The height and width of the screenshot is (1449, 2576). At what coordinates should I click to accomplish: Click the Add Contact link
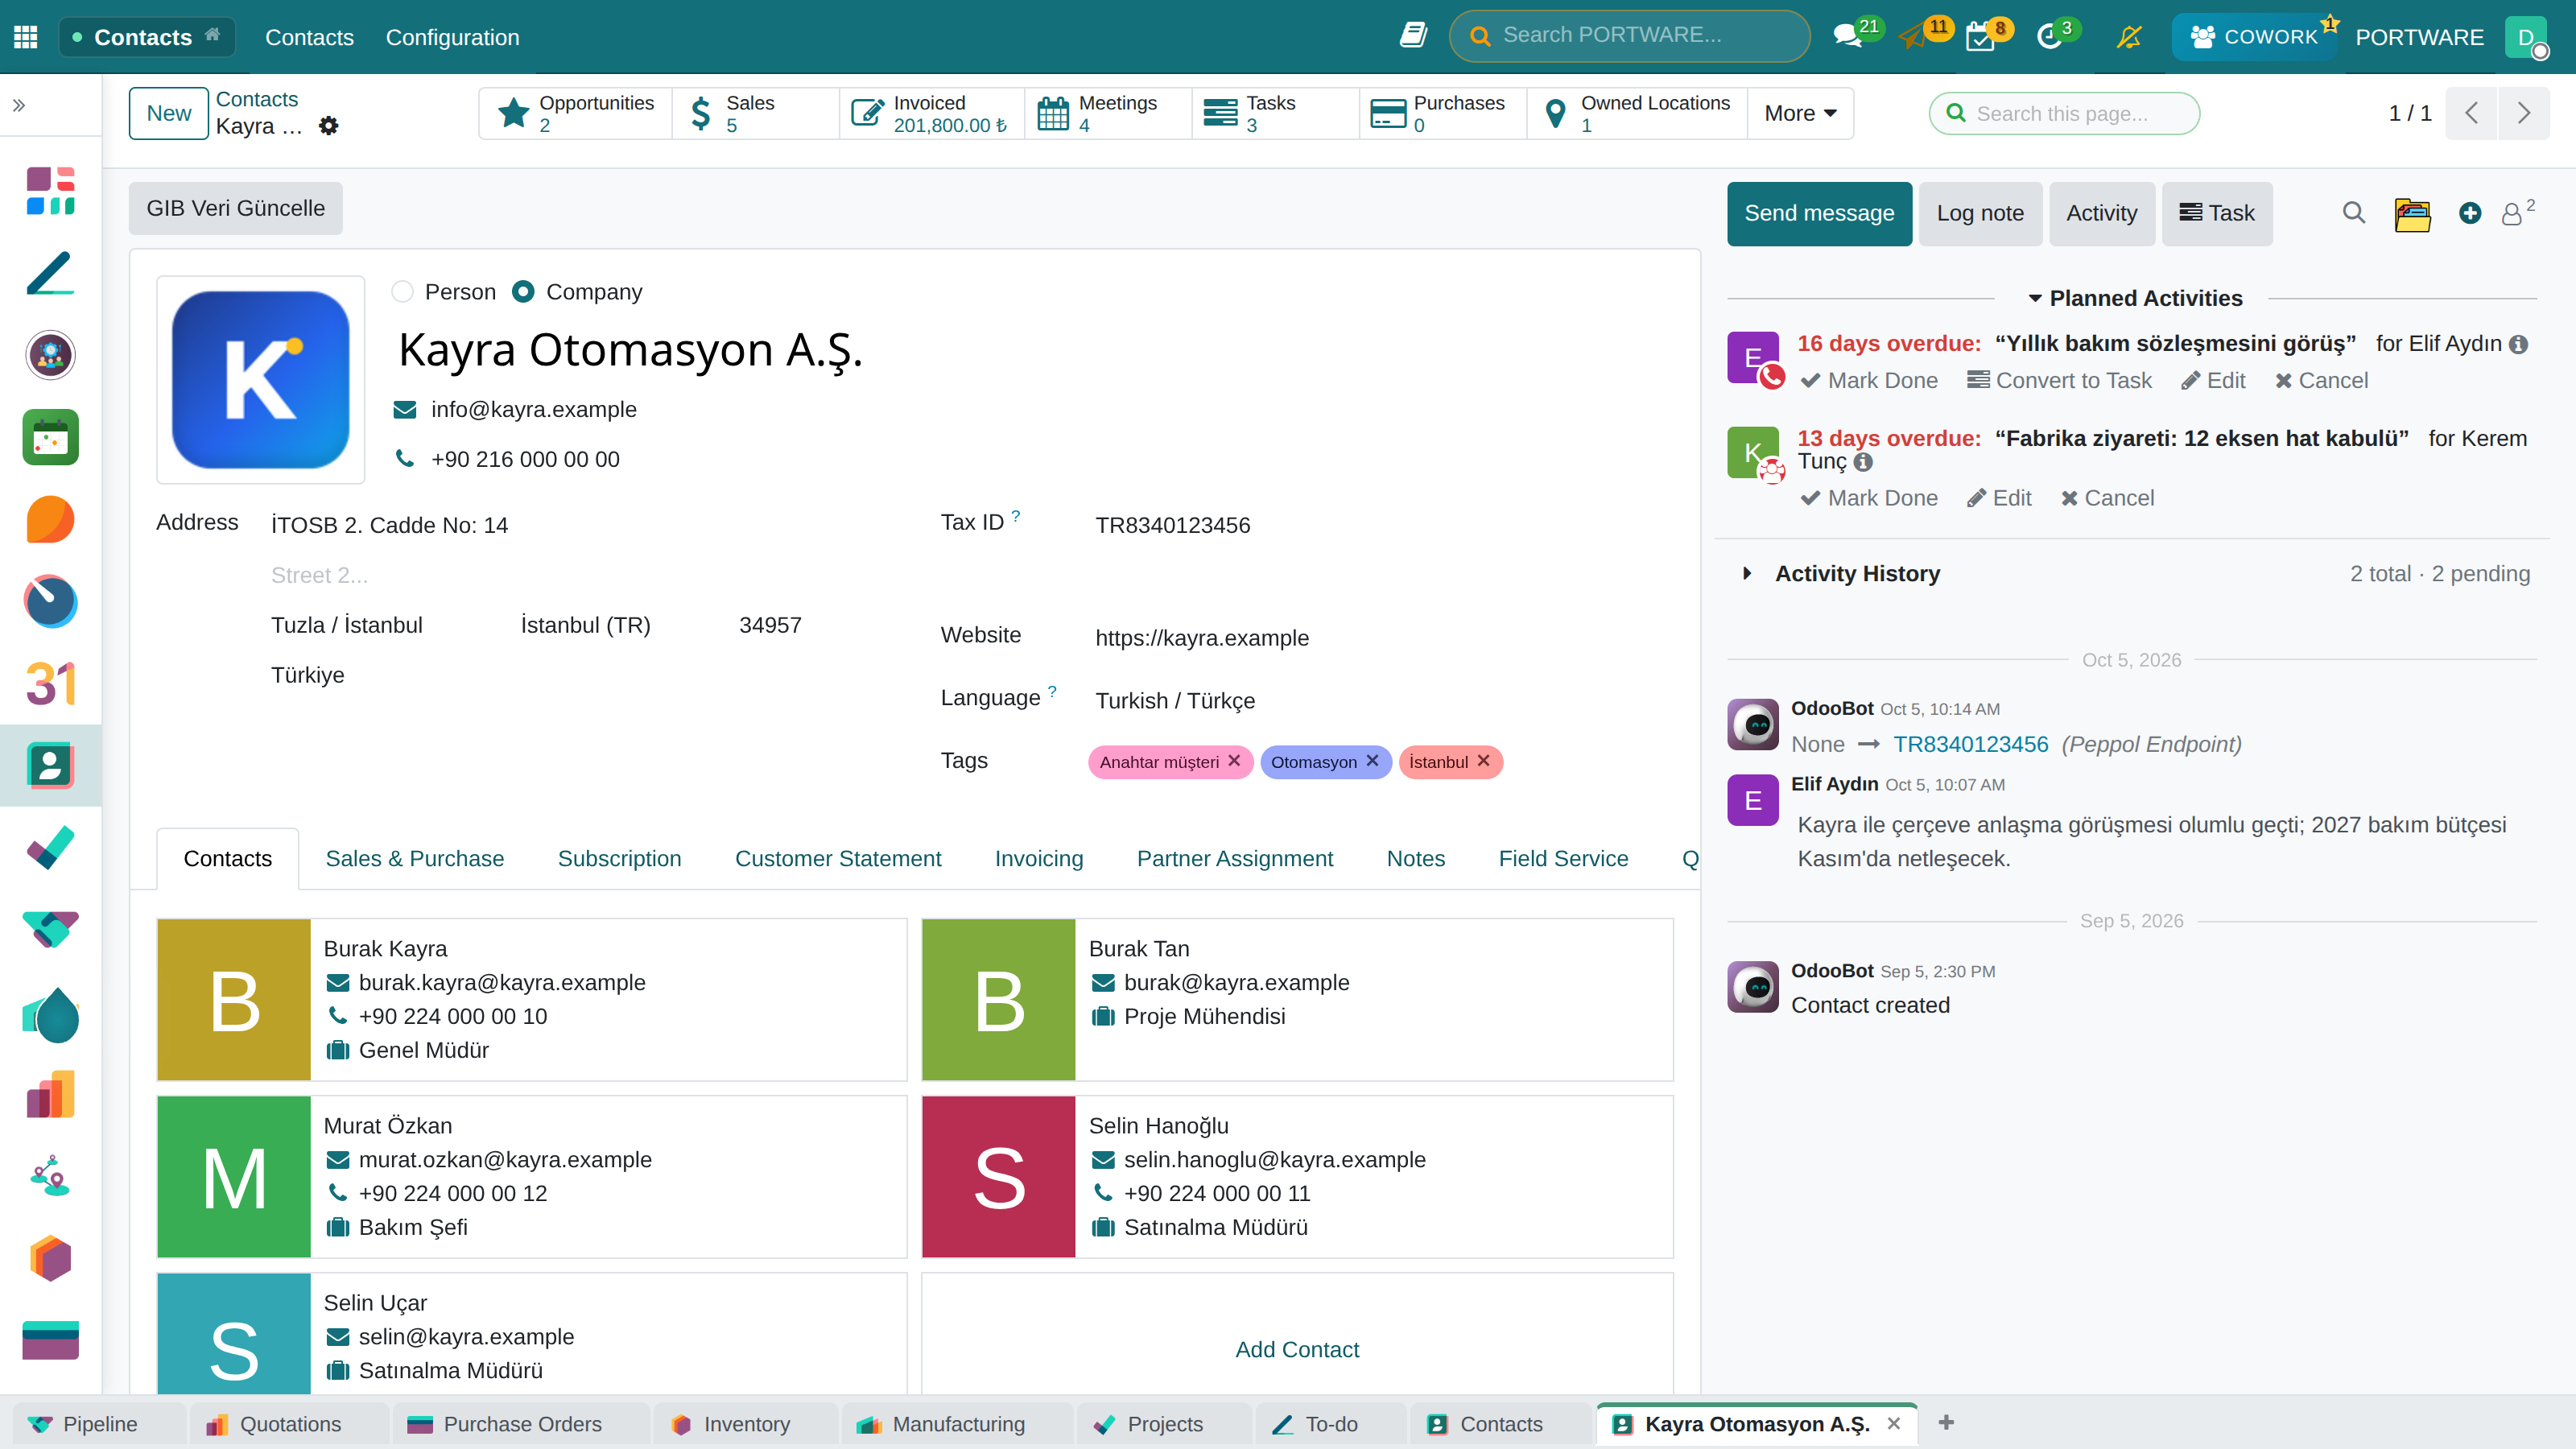coord(1297,1350)
